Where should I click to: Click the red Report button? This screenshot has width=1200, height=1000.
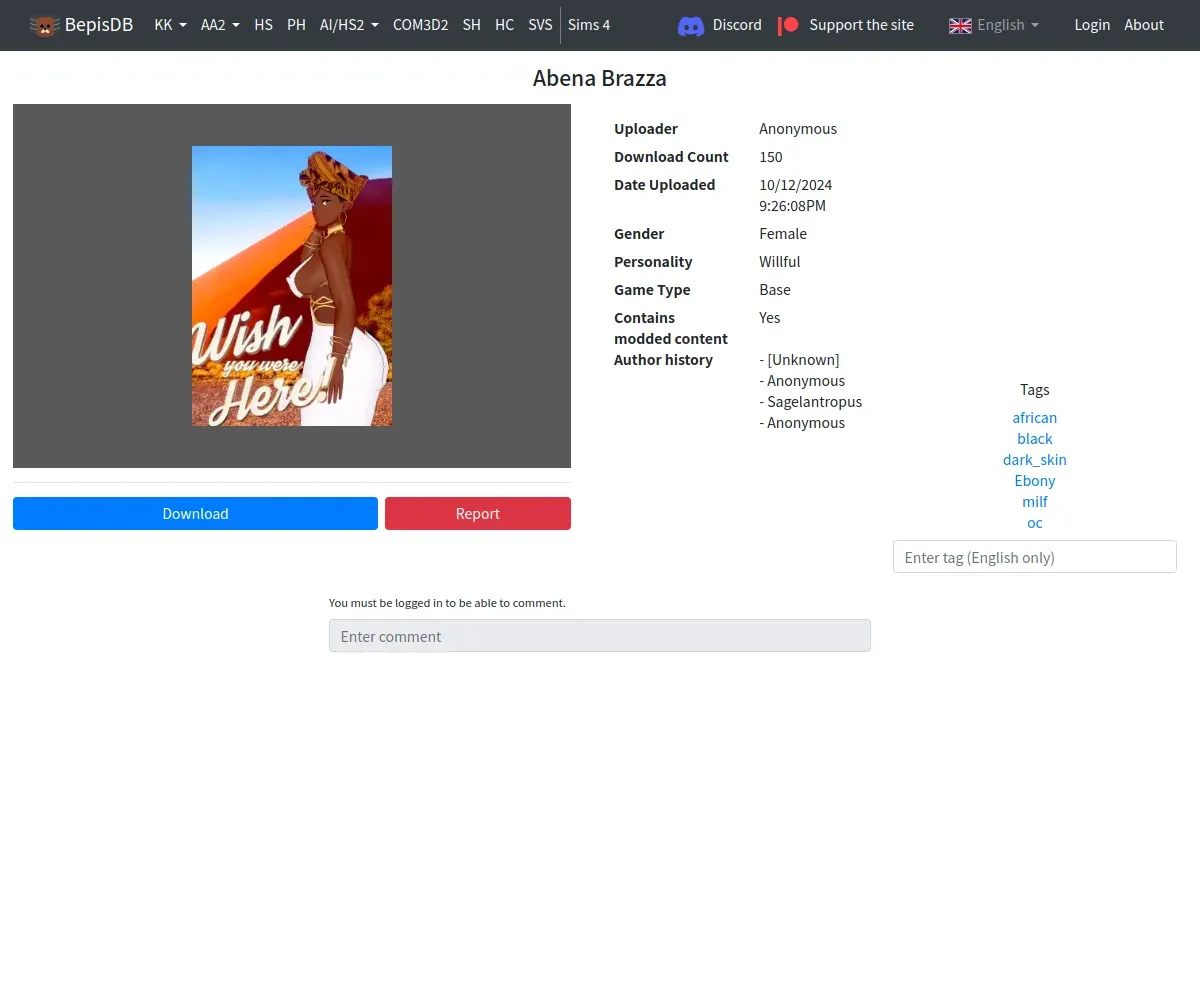pyautogui.click(x=478, y=513)
